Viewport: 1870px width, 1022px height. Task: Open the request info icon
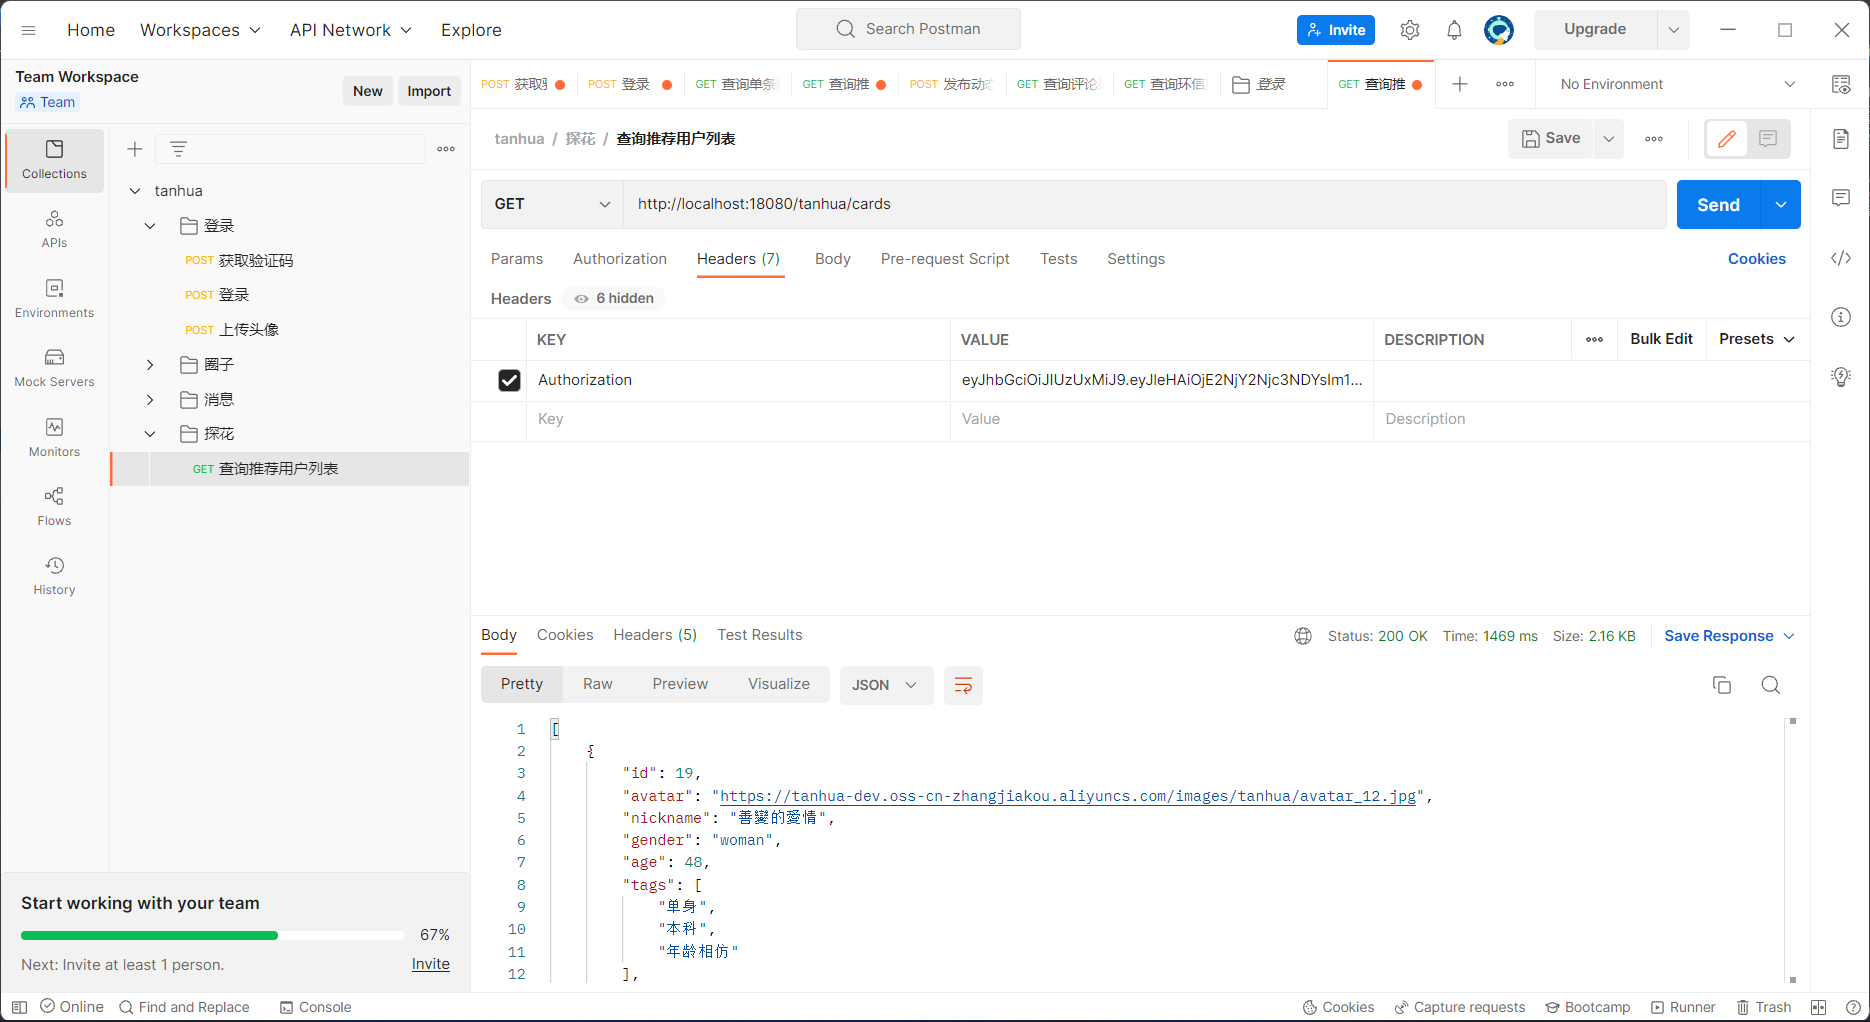click(x=1841, y=317)
